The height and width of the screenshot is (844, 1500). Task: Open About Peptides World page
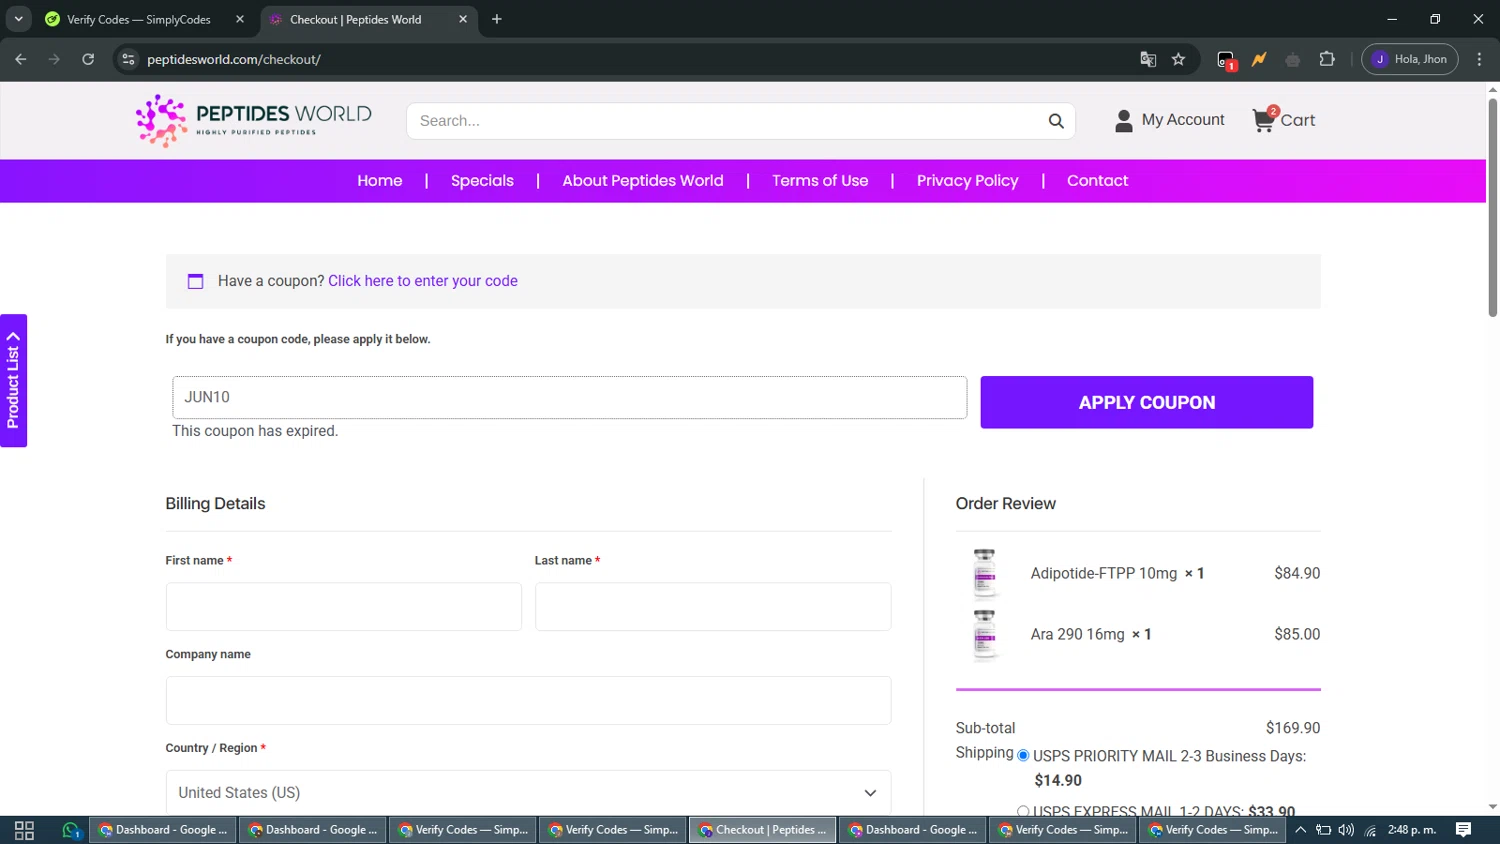pos(643,181)
